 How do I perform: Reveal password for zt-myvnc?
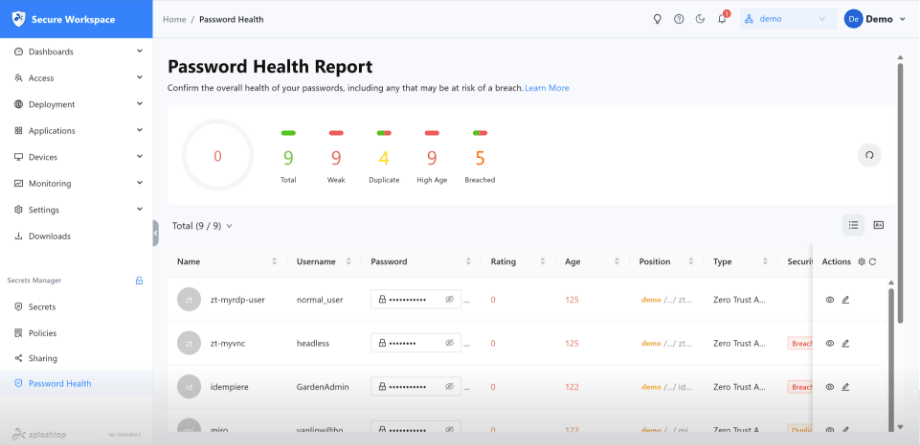[449, 343]
